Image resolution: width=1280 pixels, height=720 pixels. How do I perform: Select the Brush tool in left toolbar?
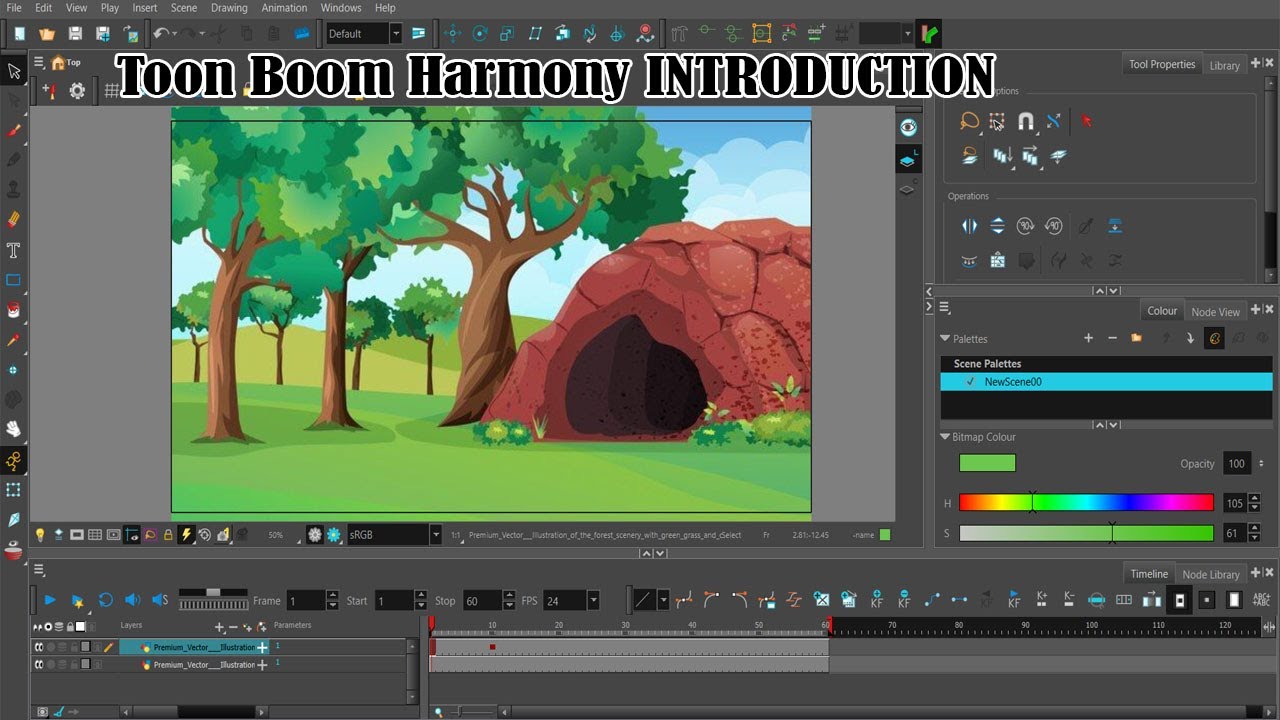pyautogui.click(x=14, y=129)
